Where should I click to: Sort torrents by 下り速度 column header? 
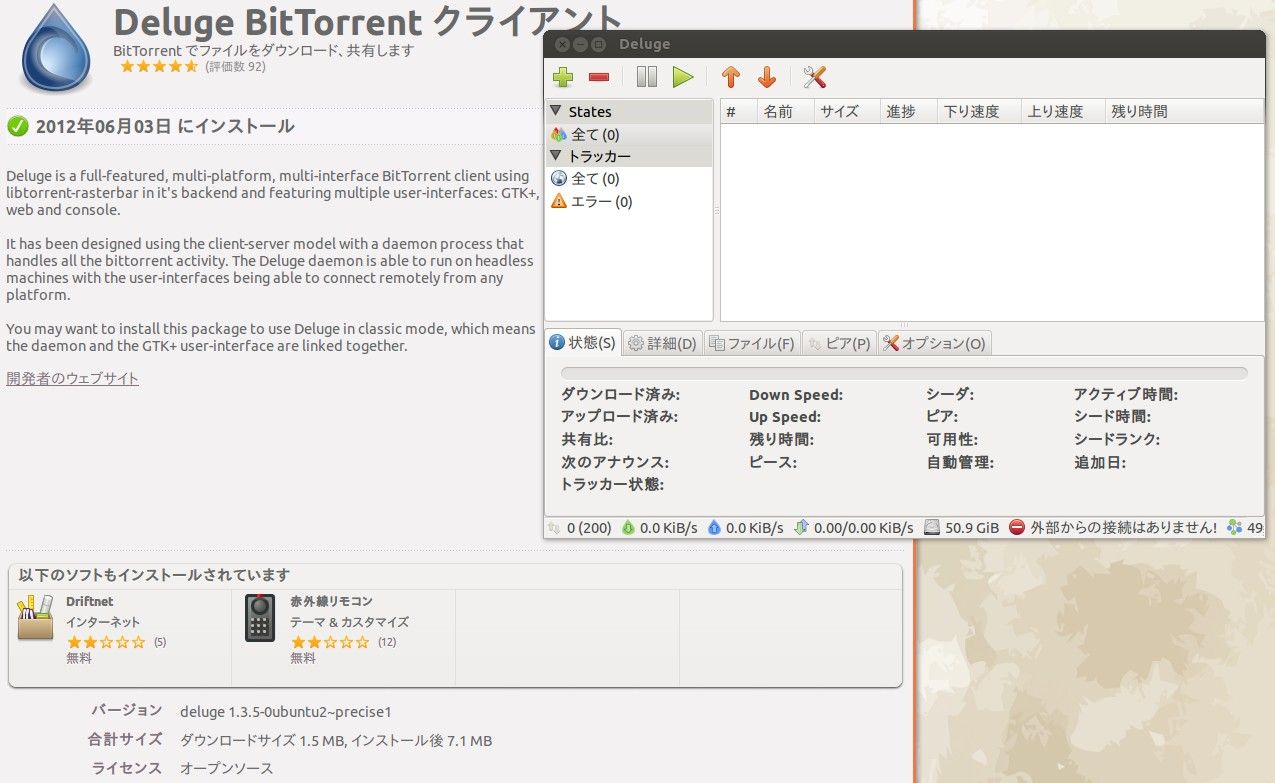click(978, 111)
